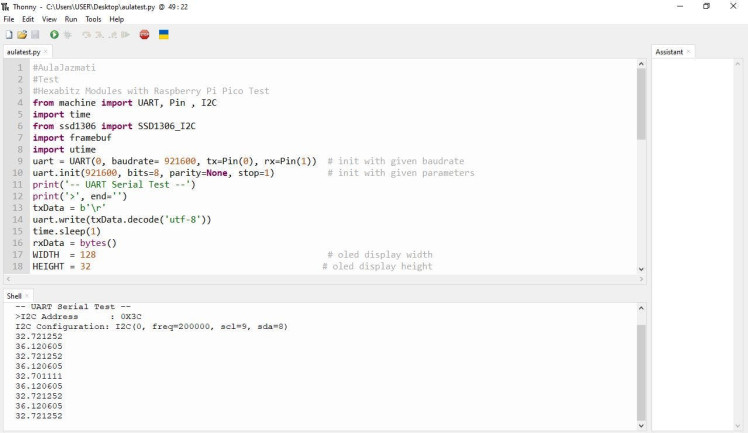This screenshot has width=748, height=433.
Task: Click the Step out debug icon
Action: pos(113,35)
